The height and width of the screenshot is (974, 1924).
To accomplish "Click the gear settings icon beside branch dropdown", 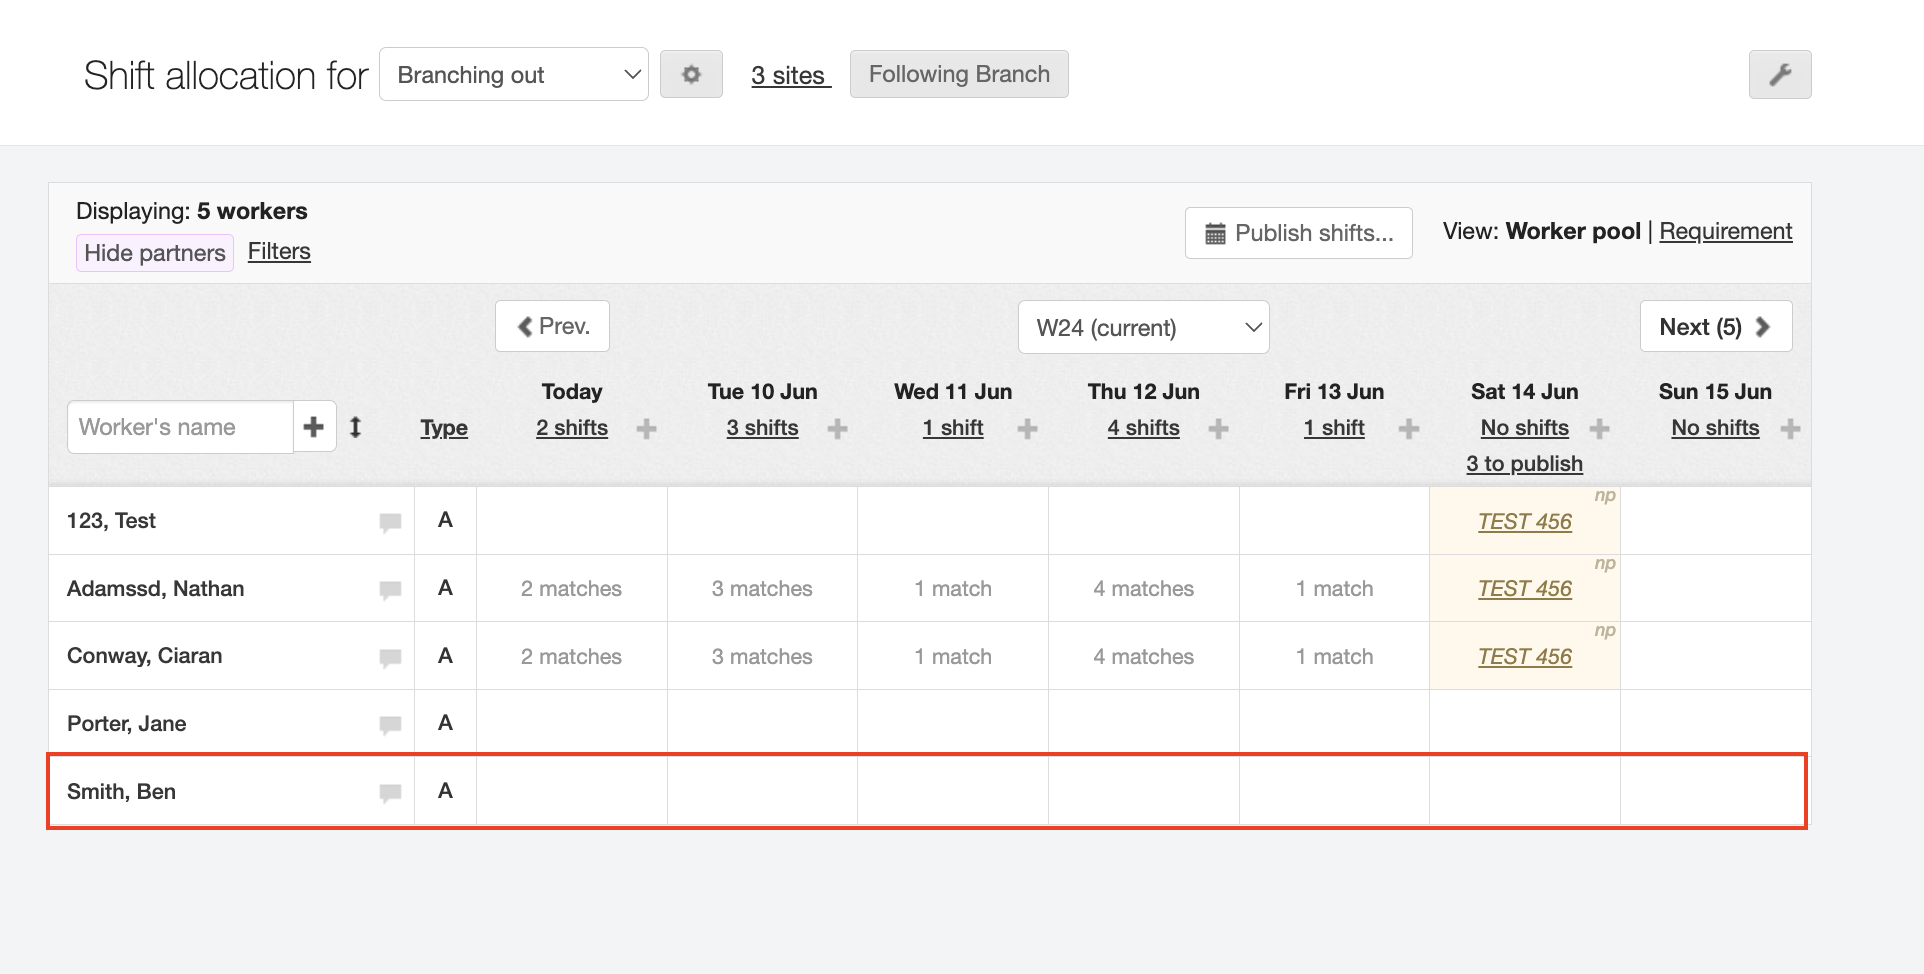I will (x=691, y=75).
